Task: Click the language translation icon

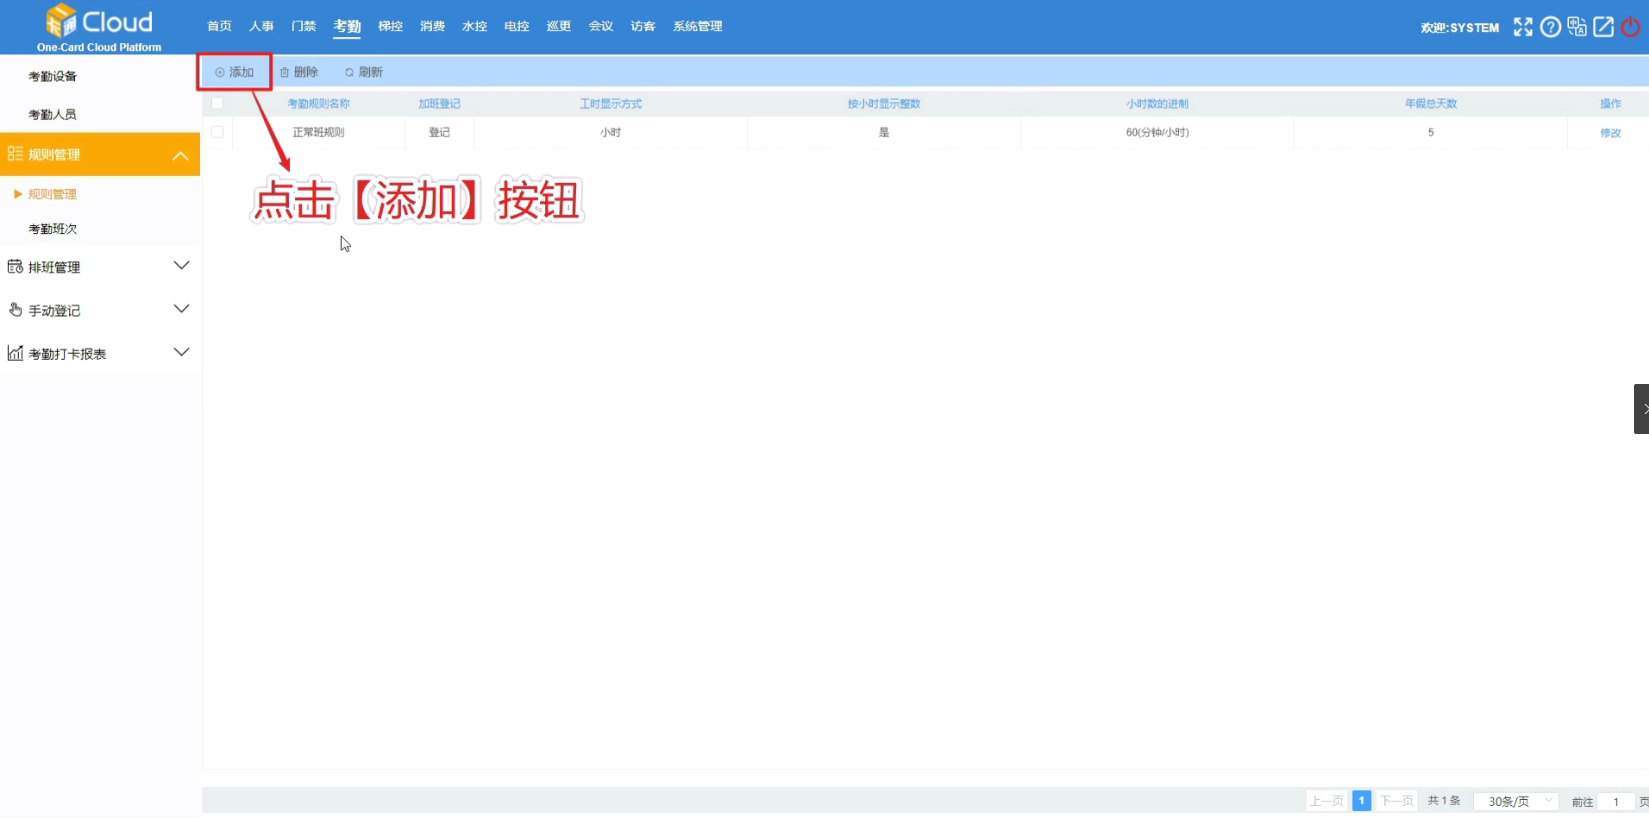Action: pos(1577,27)
